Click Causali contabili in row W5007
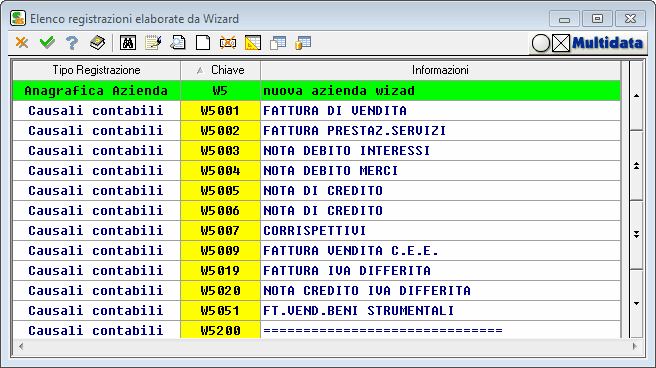The height and width of the screenshot is (368, 656). 96,231
